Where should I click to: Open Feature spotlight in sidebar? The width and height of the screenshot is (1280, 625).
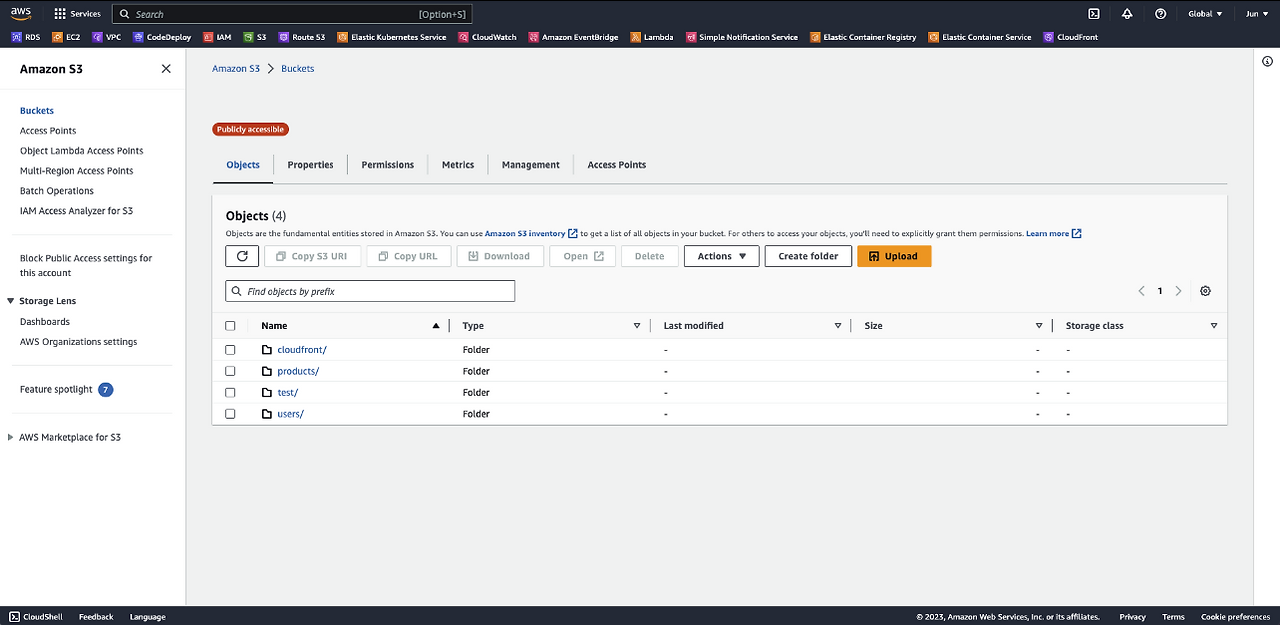[x=56, y=389]
